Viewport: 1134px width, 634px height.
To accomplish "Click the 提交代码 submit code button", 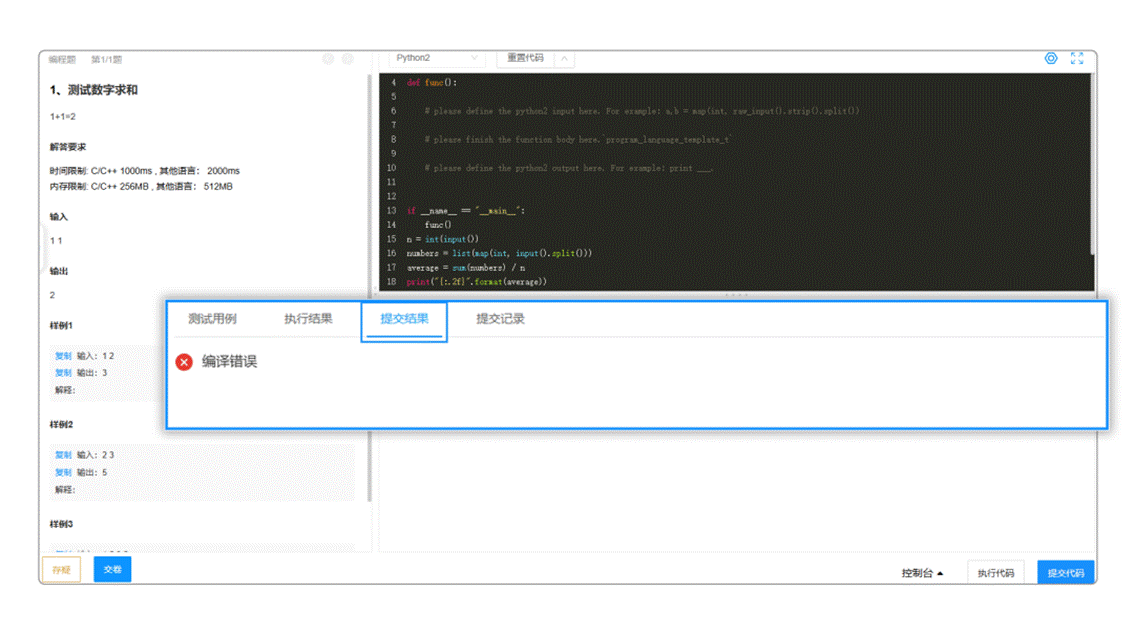I will tap(1066, 573).
